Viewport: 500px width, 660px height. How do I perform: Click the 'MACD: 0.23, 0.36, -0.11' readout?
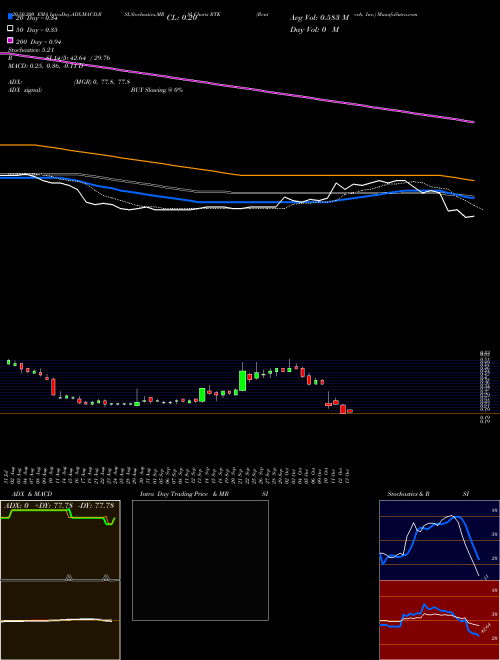45,66
